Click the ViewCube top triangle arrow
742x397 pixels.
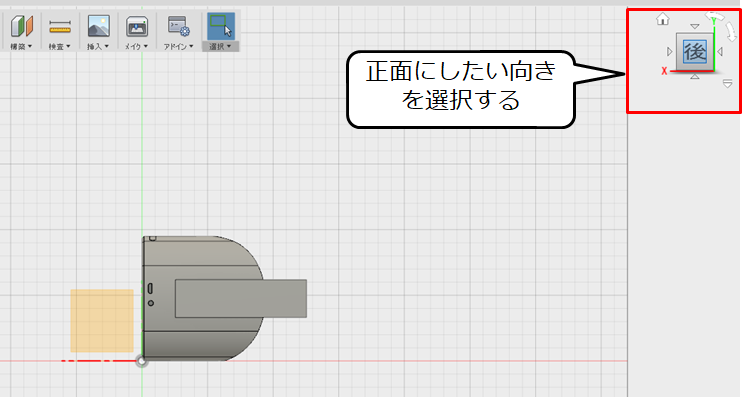pos(695,26)
